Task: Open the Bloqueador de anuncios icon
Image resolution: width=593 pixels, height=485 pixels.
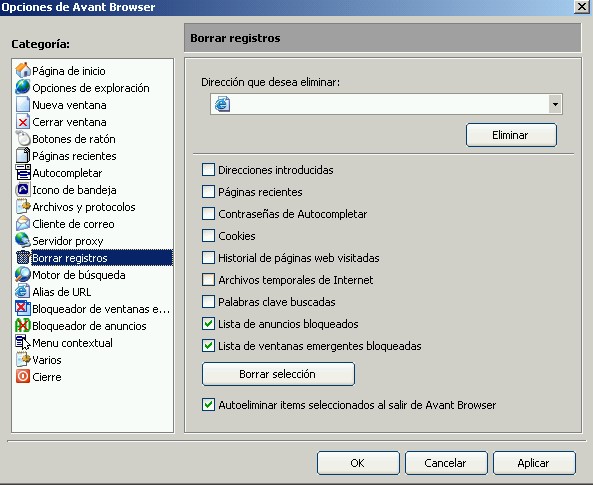Action: [23, 326]
